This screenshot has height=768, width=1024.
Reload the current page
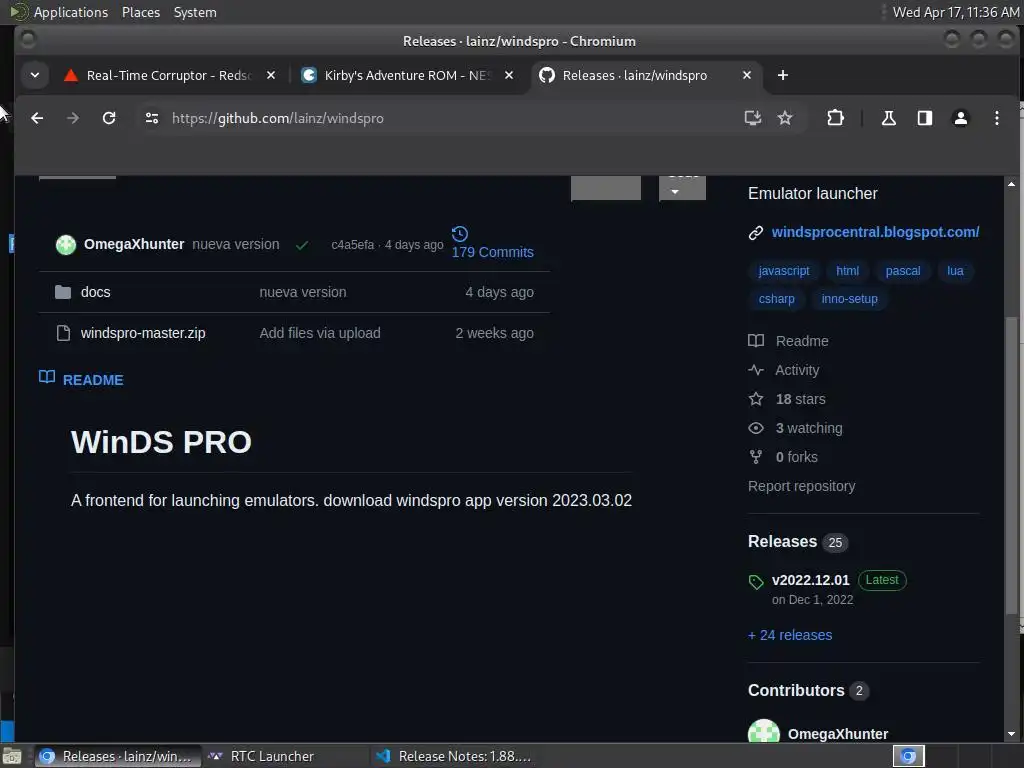click(x=109, y=118)
